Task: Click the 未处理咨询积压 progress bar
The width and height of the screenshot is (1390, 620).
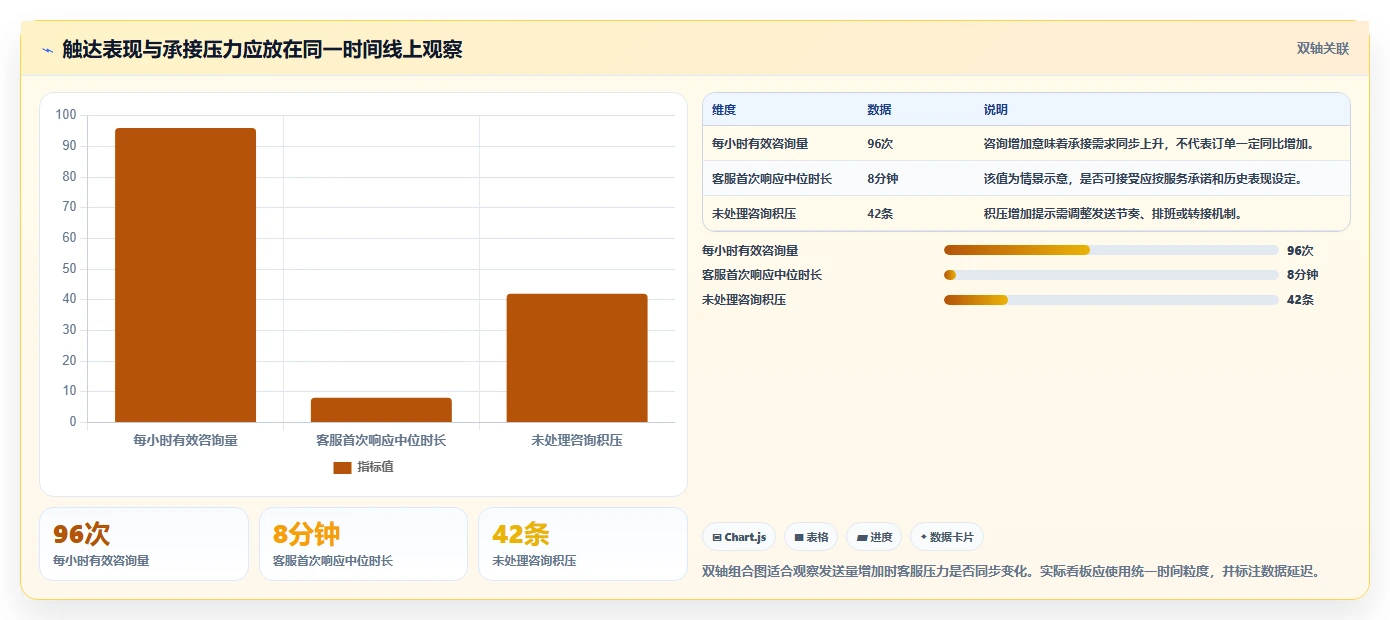Action: 1111,300
